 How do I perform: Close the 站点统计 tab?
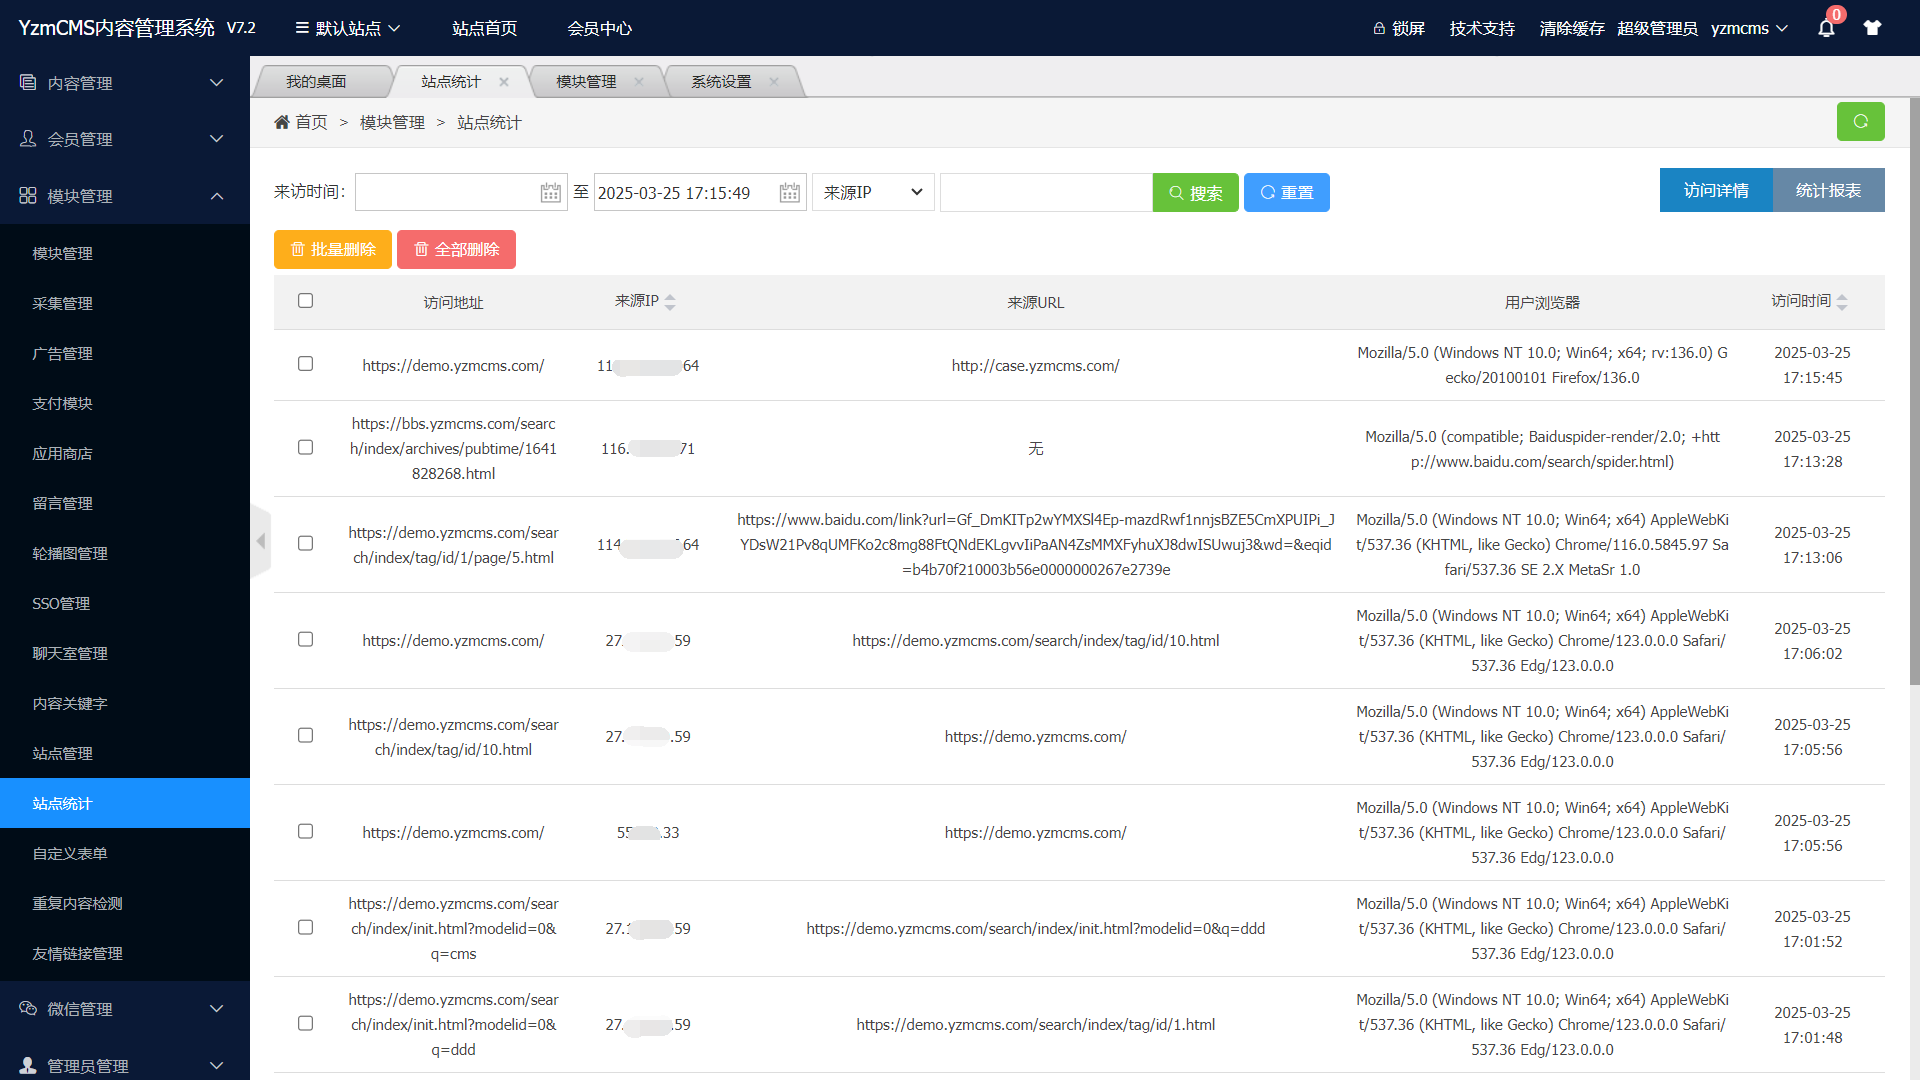[504, 82]
